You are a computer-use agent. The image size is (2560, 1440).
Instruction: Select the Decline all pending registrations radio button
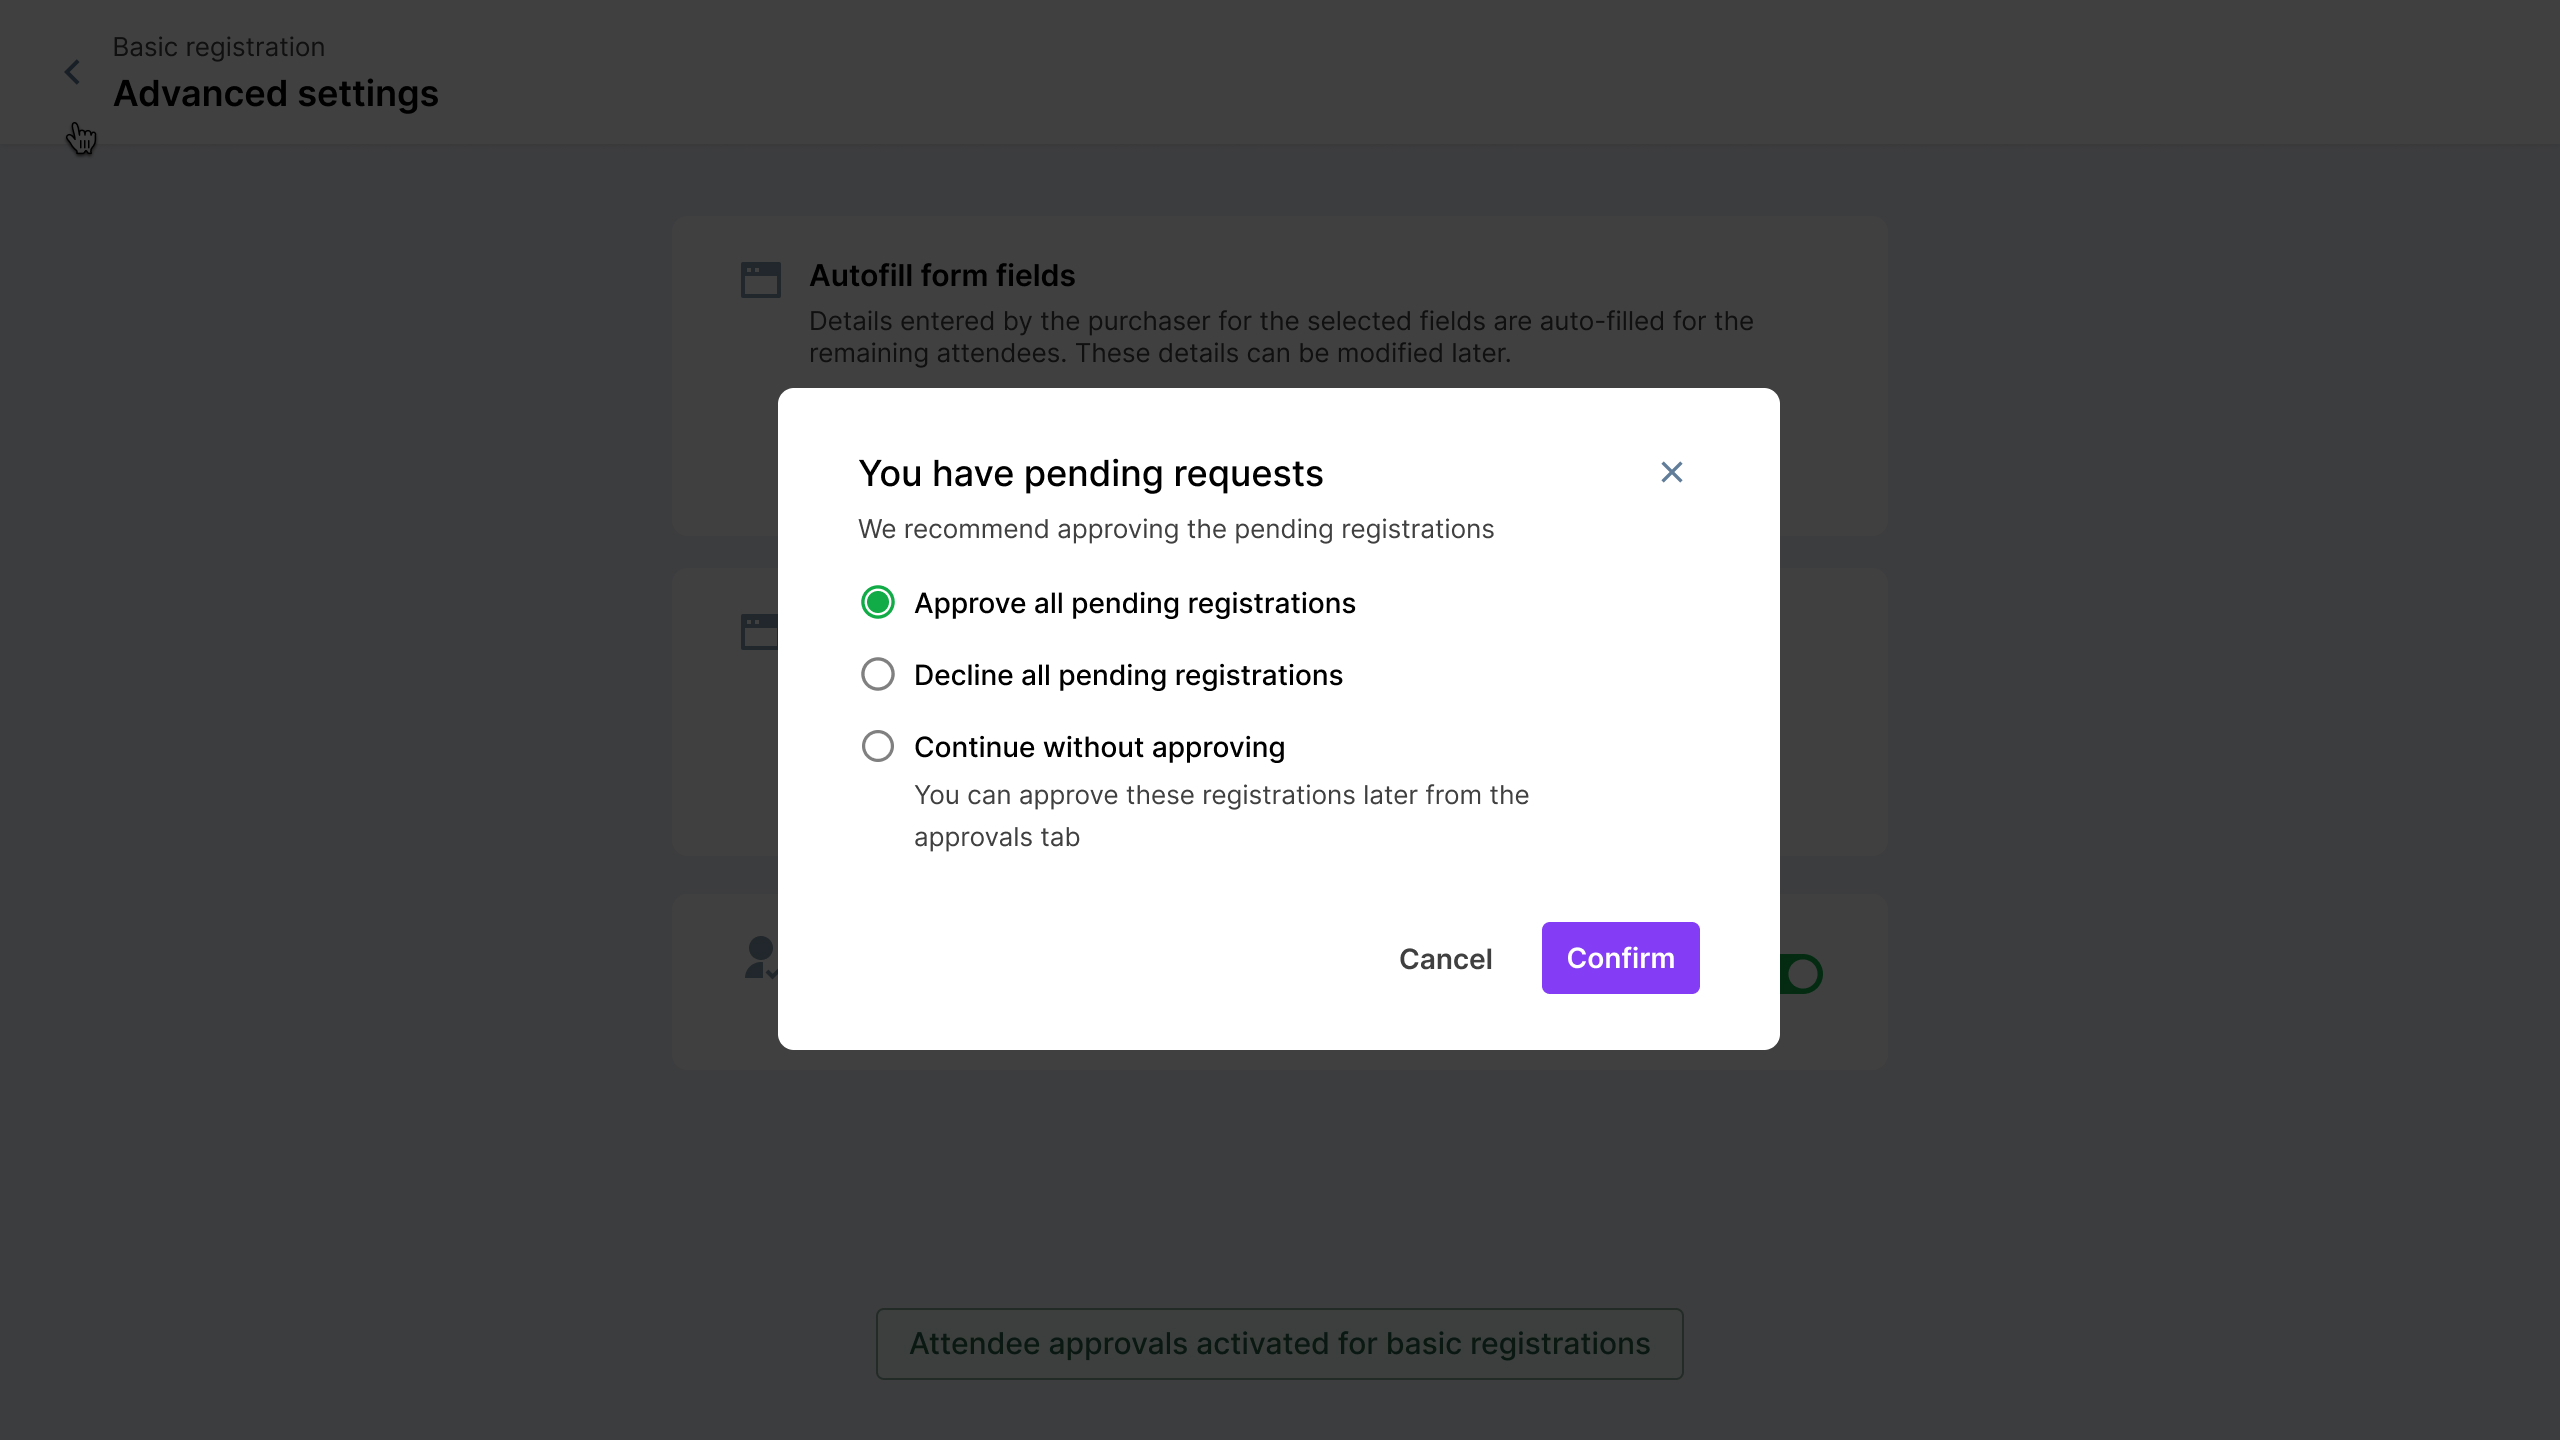(x=877, y=674)
